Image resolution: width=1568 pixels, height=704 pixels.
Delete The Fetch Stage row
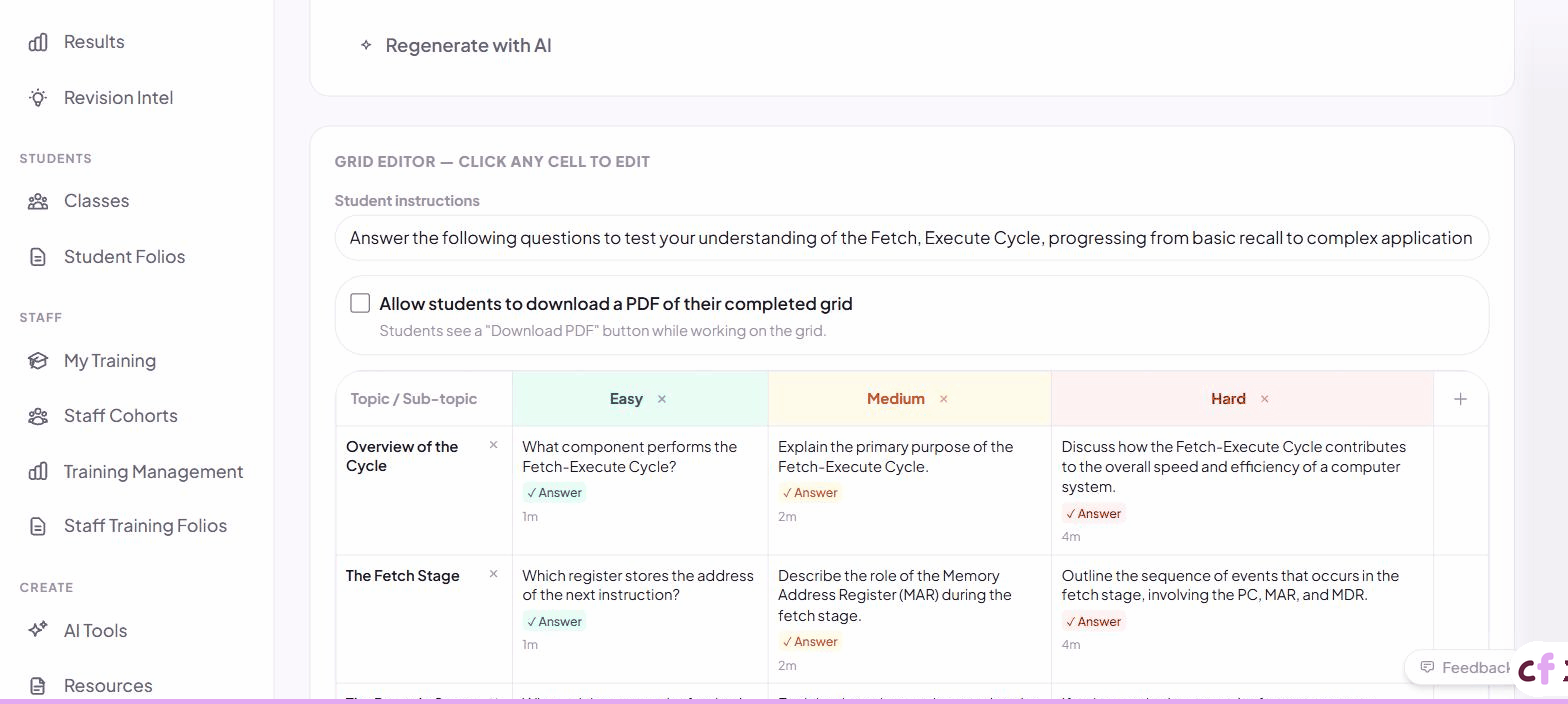point(493,574)
